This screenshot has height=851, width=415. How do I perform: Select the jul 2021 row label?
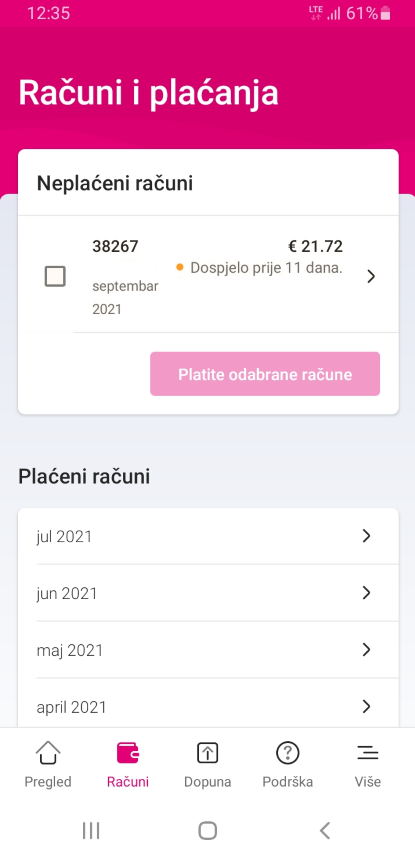(x=64, y=537)
